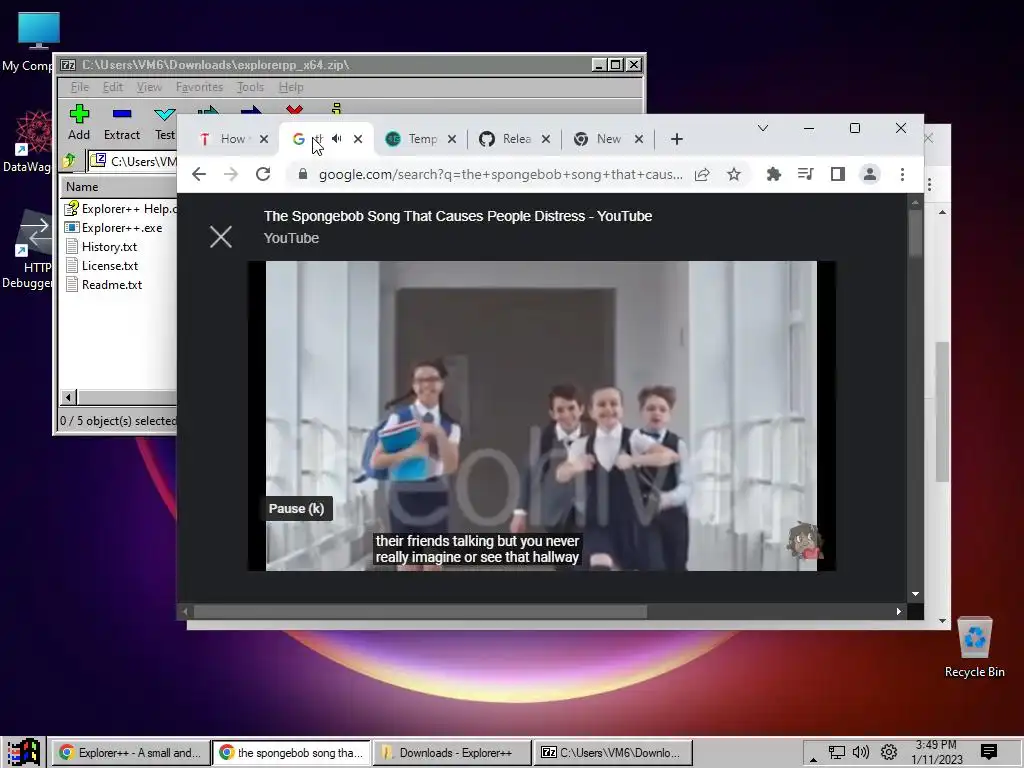Click the Chrome address bar URL
Screen dimensions: 1024x768
pyautogui.click(x=500, y=174)
